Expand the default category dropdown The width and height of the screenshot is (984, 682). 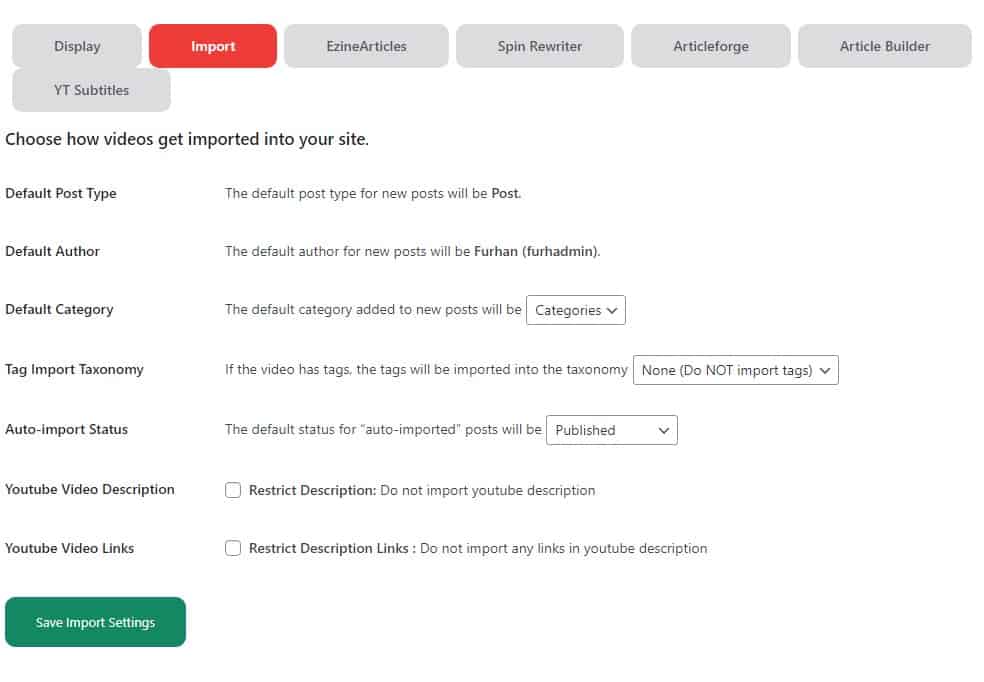click(x=576, y=310)
